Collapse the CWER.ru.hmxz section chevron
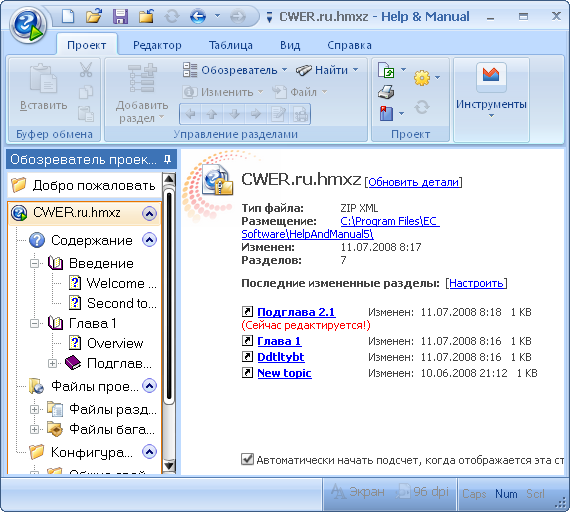This screenshot has height=512, width=570. pos(149,213)
